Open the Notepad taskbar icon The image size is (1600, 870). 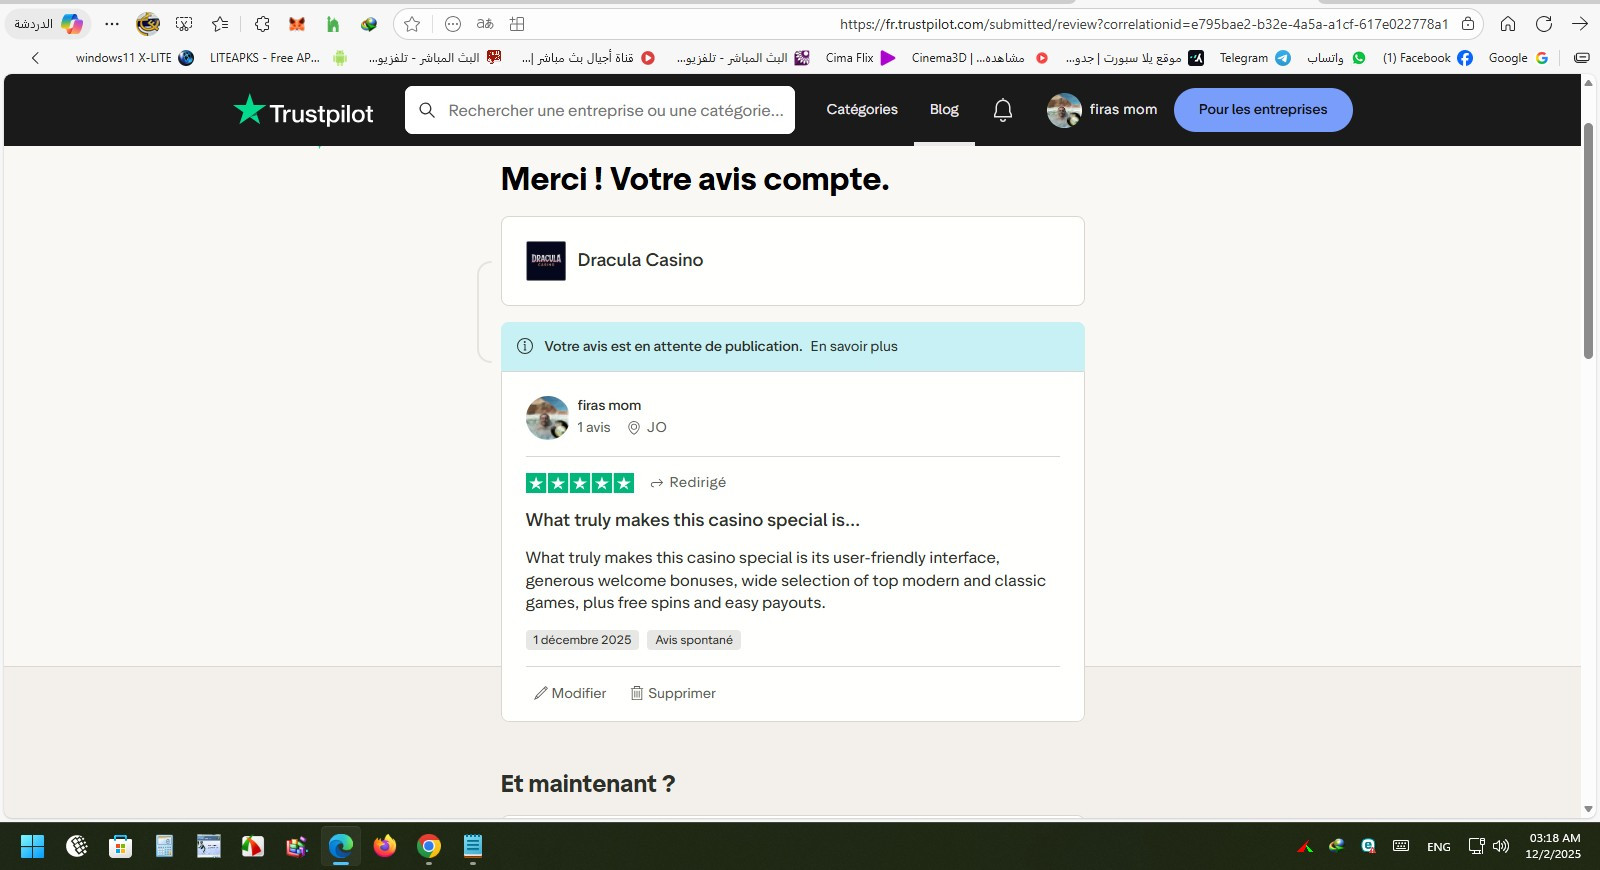point(473,846)
